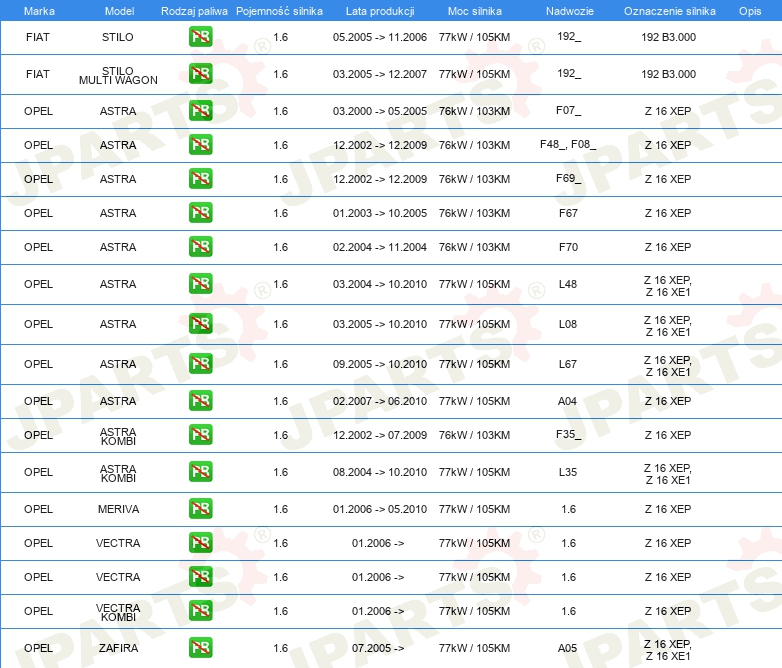The image size is (782, 668).
Task: Click the date range 03.2000 -> 05.2005
Action: click(380, 111)
